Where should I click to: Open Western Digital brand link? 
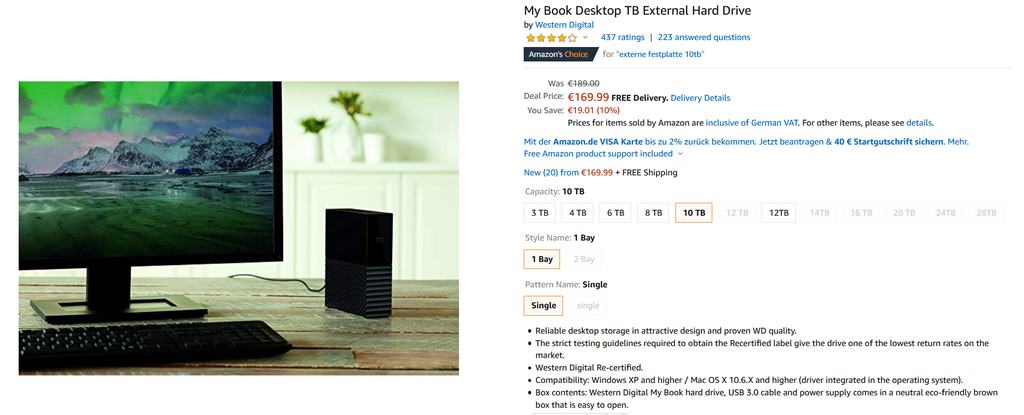[x=564, y=25]
